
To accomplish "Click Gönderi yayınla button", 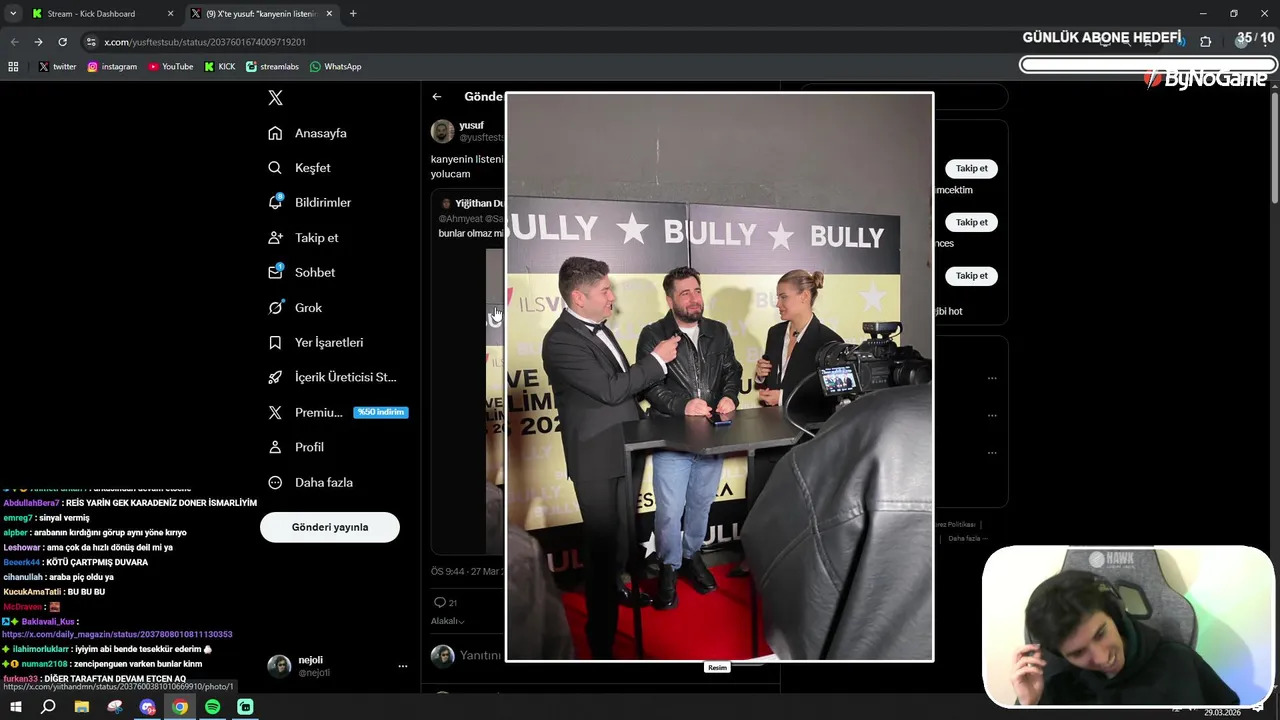I will 330,527.
